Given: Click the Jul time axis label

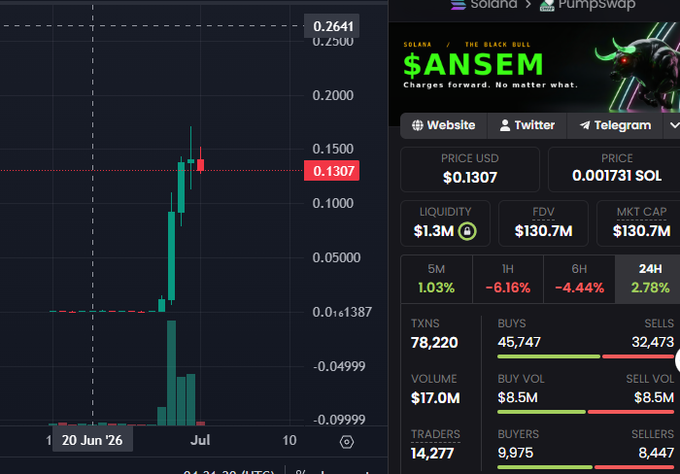Looking at the screenshot, I should (x=200, y=440).
